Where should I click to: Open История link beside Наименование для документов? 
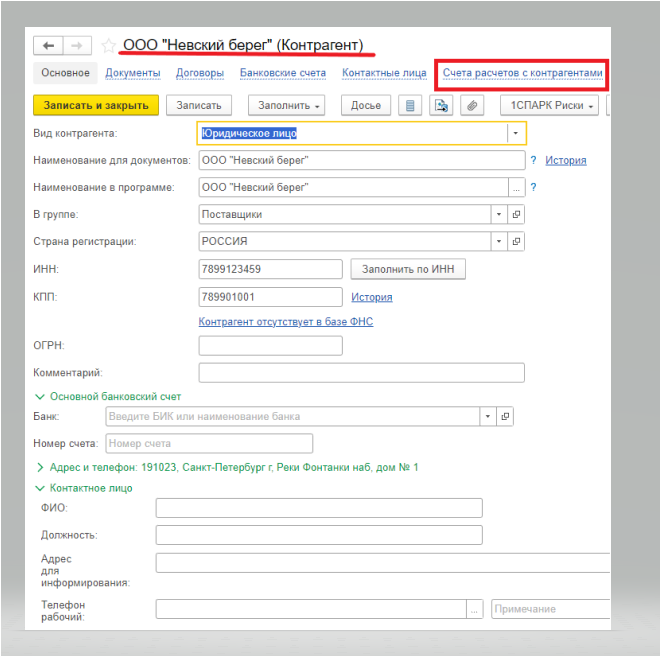click(566, 161)
